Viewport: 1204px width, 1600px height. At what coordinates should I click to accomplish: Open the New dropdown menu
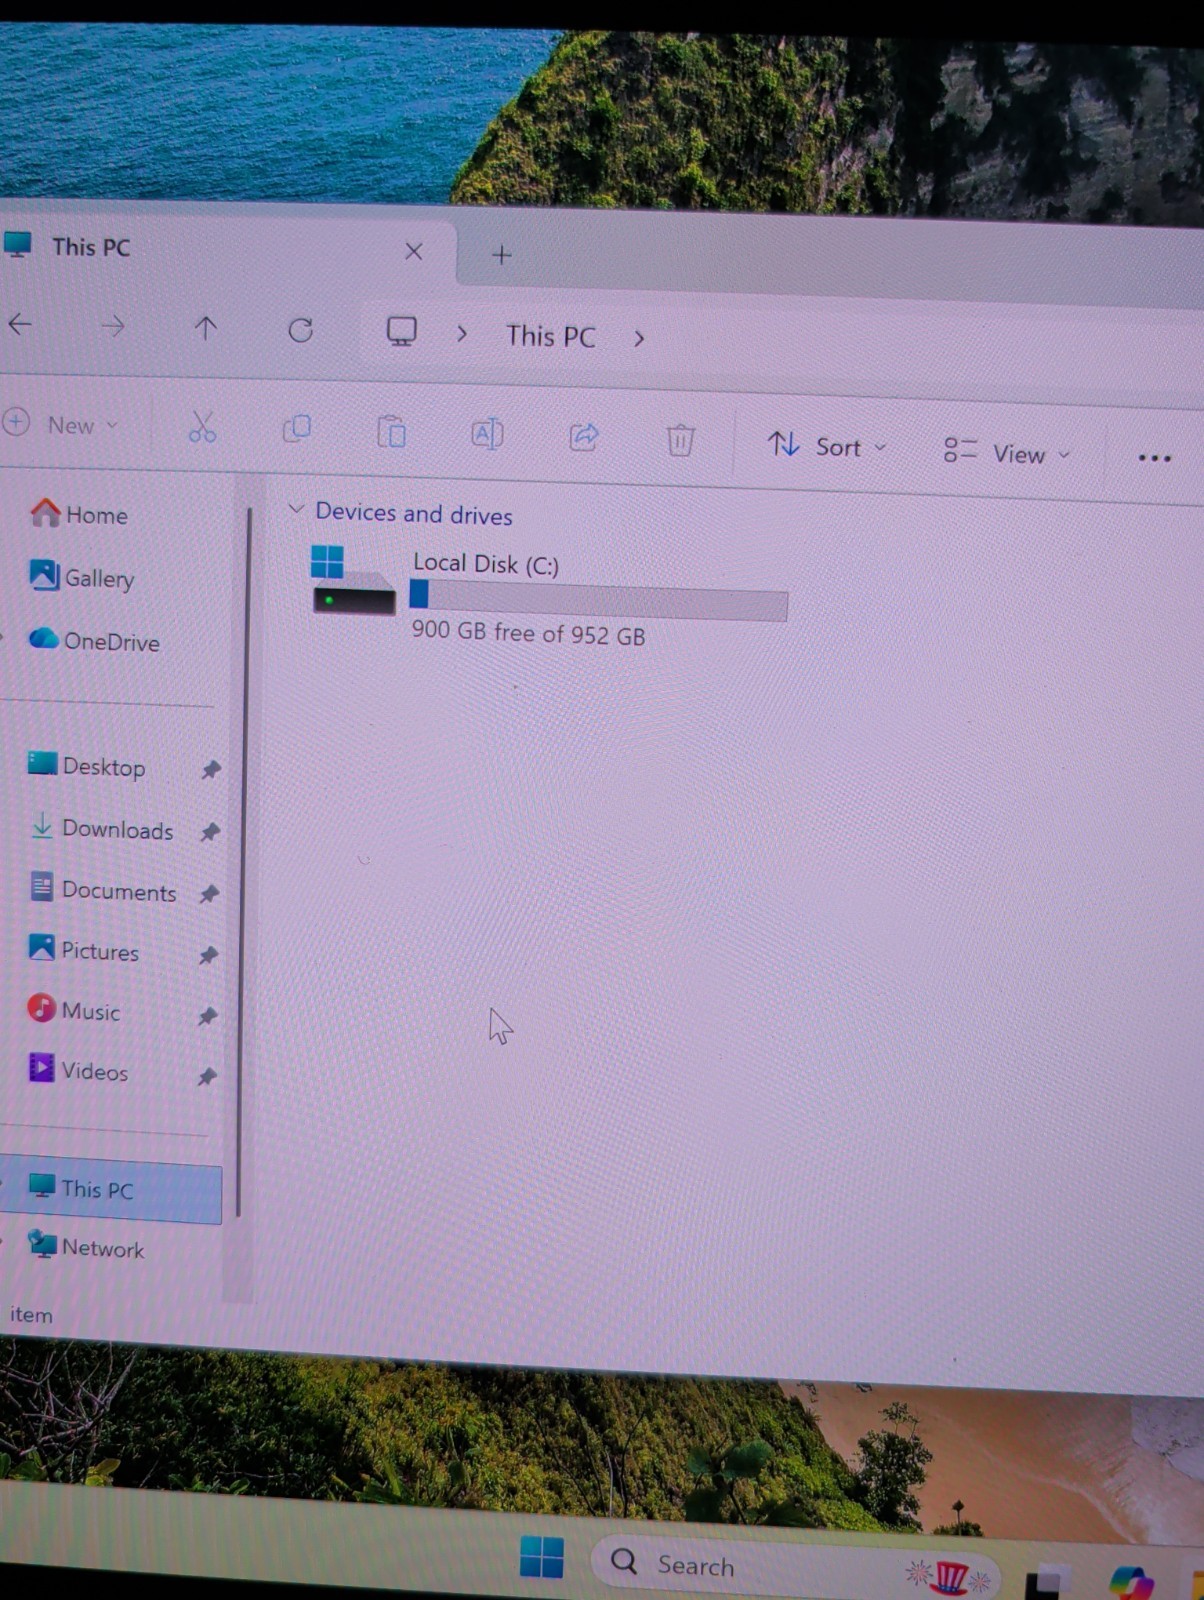tap(62, 424)
